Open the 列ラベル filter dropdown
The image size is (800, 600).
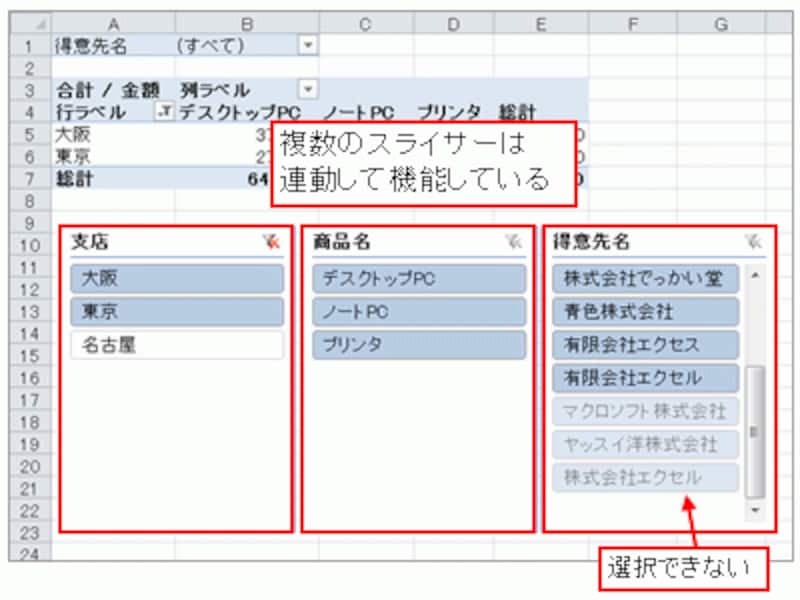[x=308, y=90]
